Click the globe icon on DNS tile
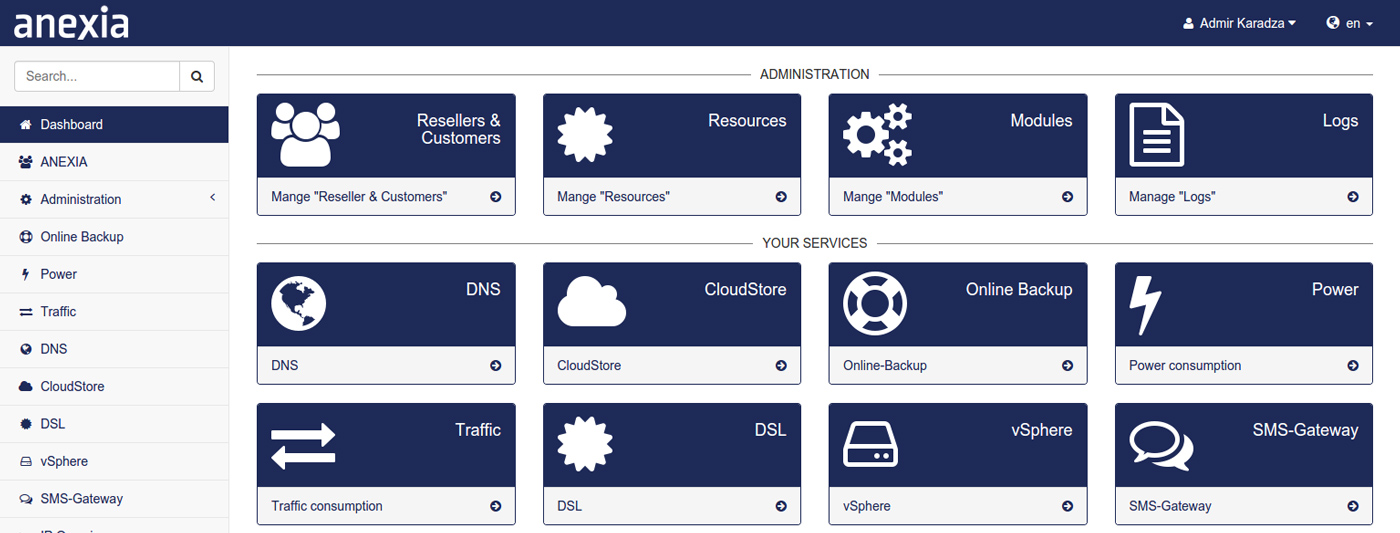The width and height of the screenshot is (1400, 533). pyautogui.click(x=299, y=303)
